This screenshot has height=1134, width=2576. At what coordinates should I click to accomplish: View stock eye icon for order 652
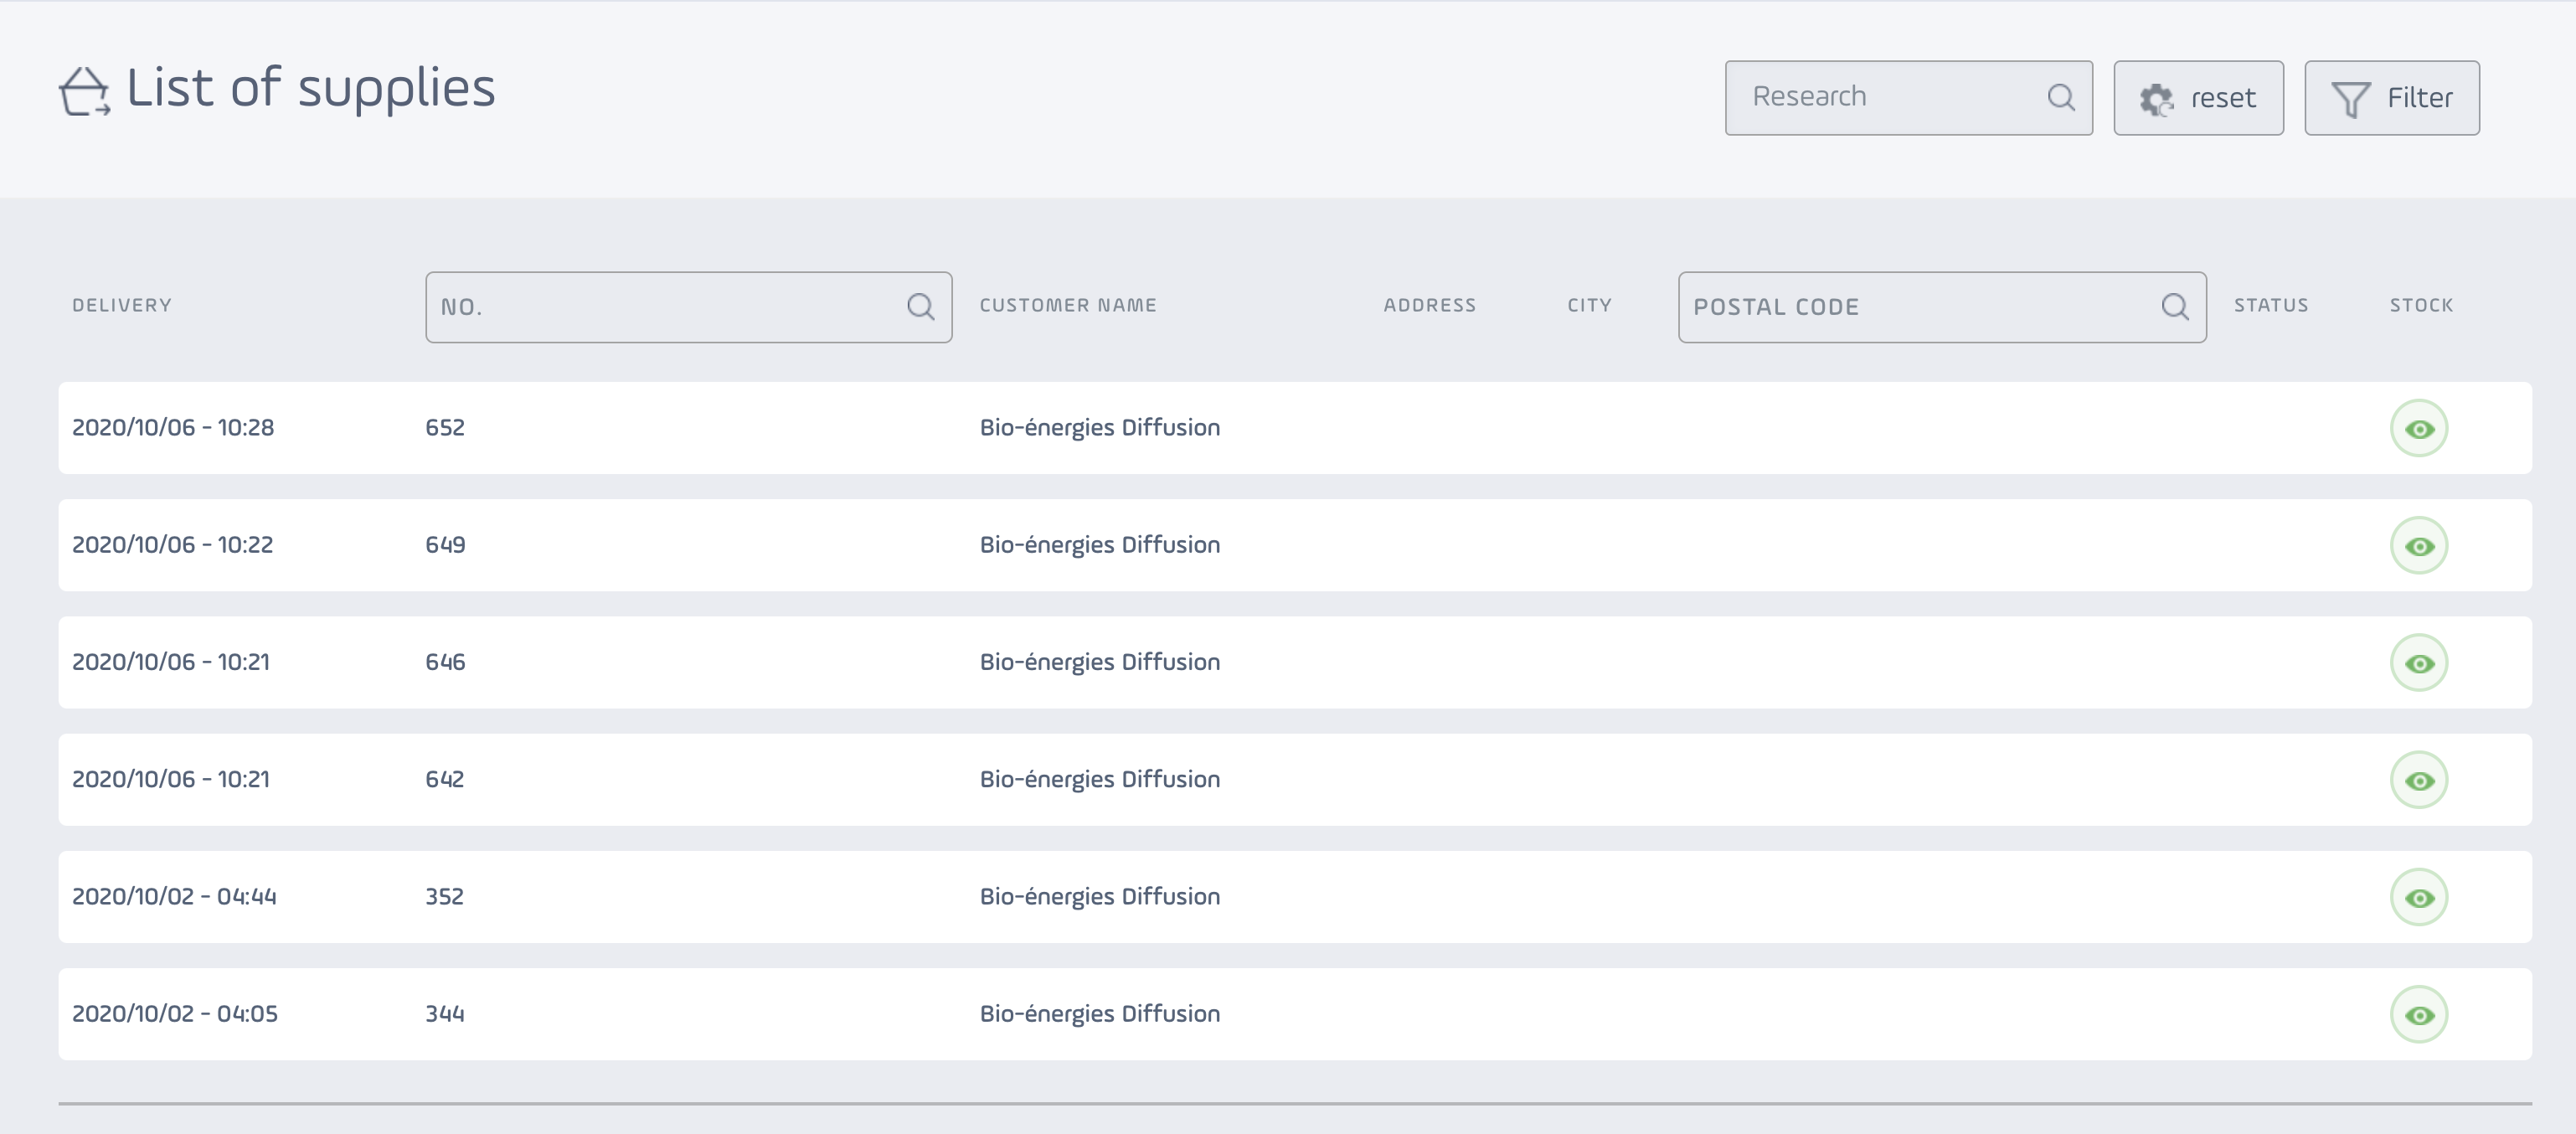click(2419, 429)
